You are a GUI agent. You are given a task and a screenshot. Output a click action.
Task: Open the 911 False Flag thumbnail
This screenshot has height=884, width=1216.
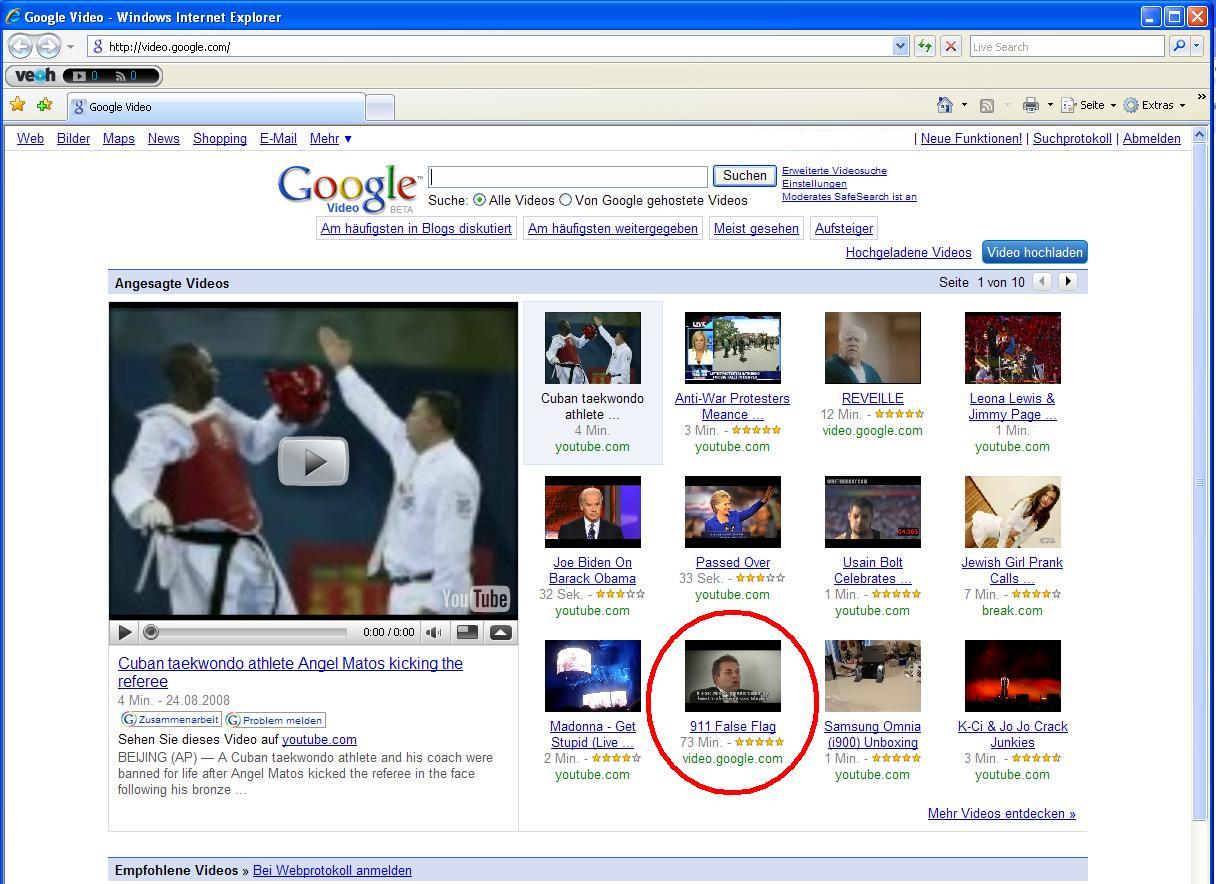732,676
